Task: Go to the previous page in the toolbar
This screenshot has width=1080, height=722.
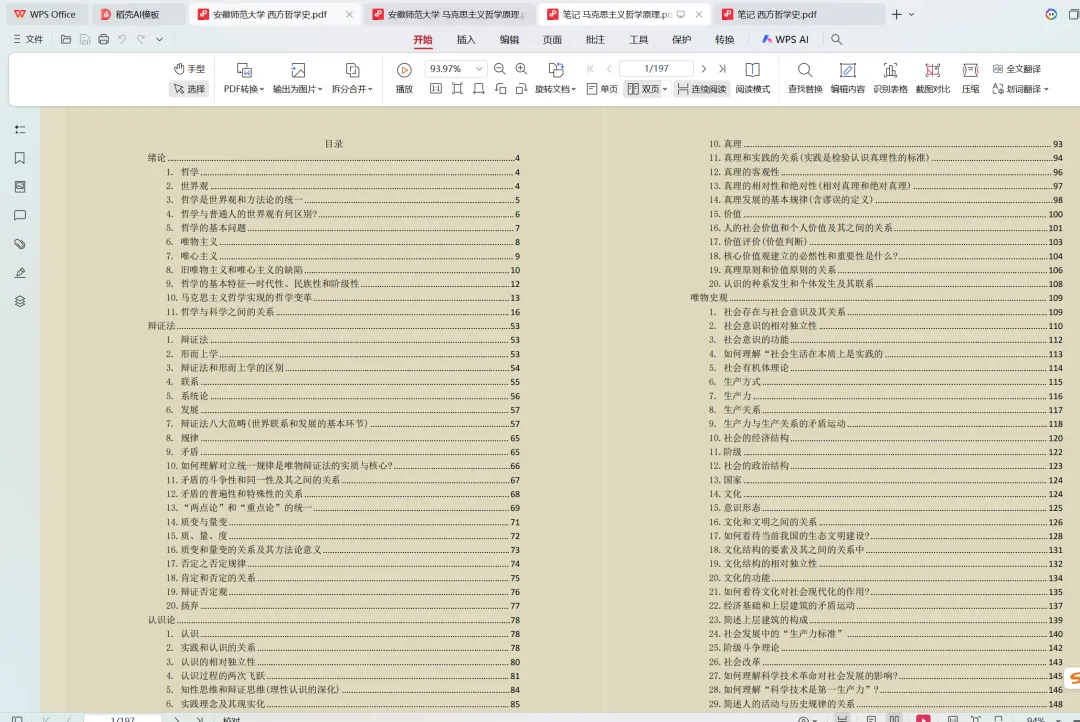Action: [610, 69]
